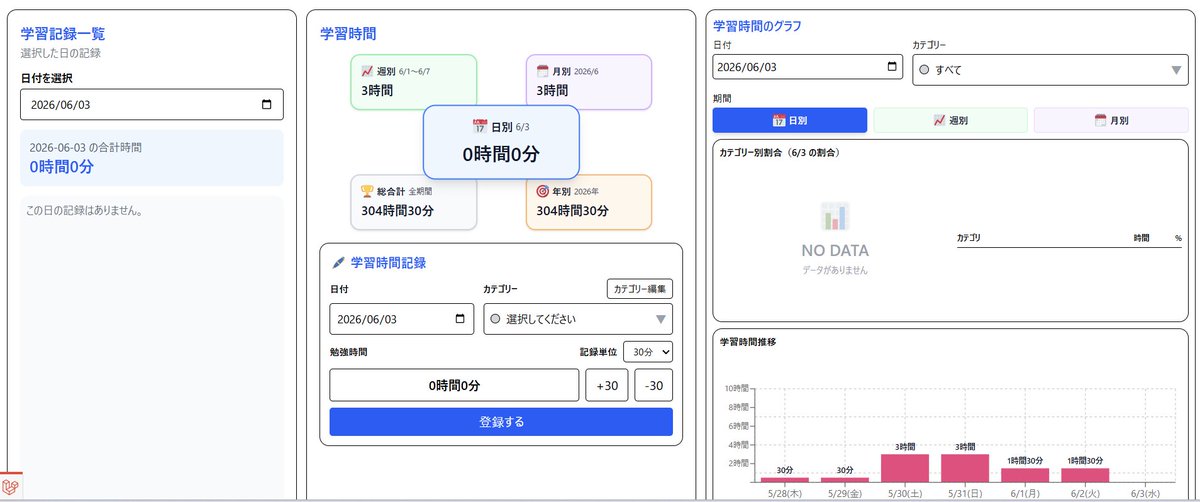The width and height of the screenshot is (1200, 502).
Task: Click the 学習記録一覧 heading
Action: click(x=63, y=33)
